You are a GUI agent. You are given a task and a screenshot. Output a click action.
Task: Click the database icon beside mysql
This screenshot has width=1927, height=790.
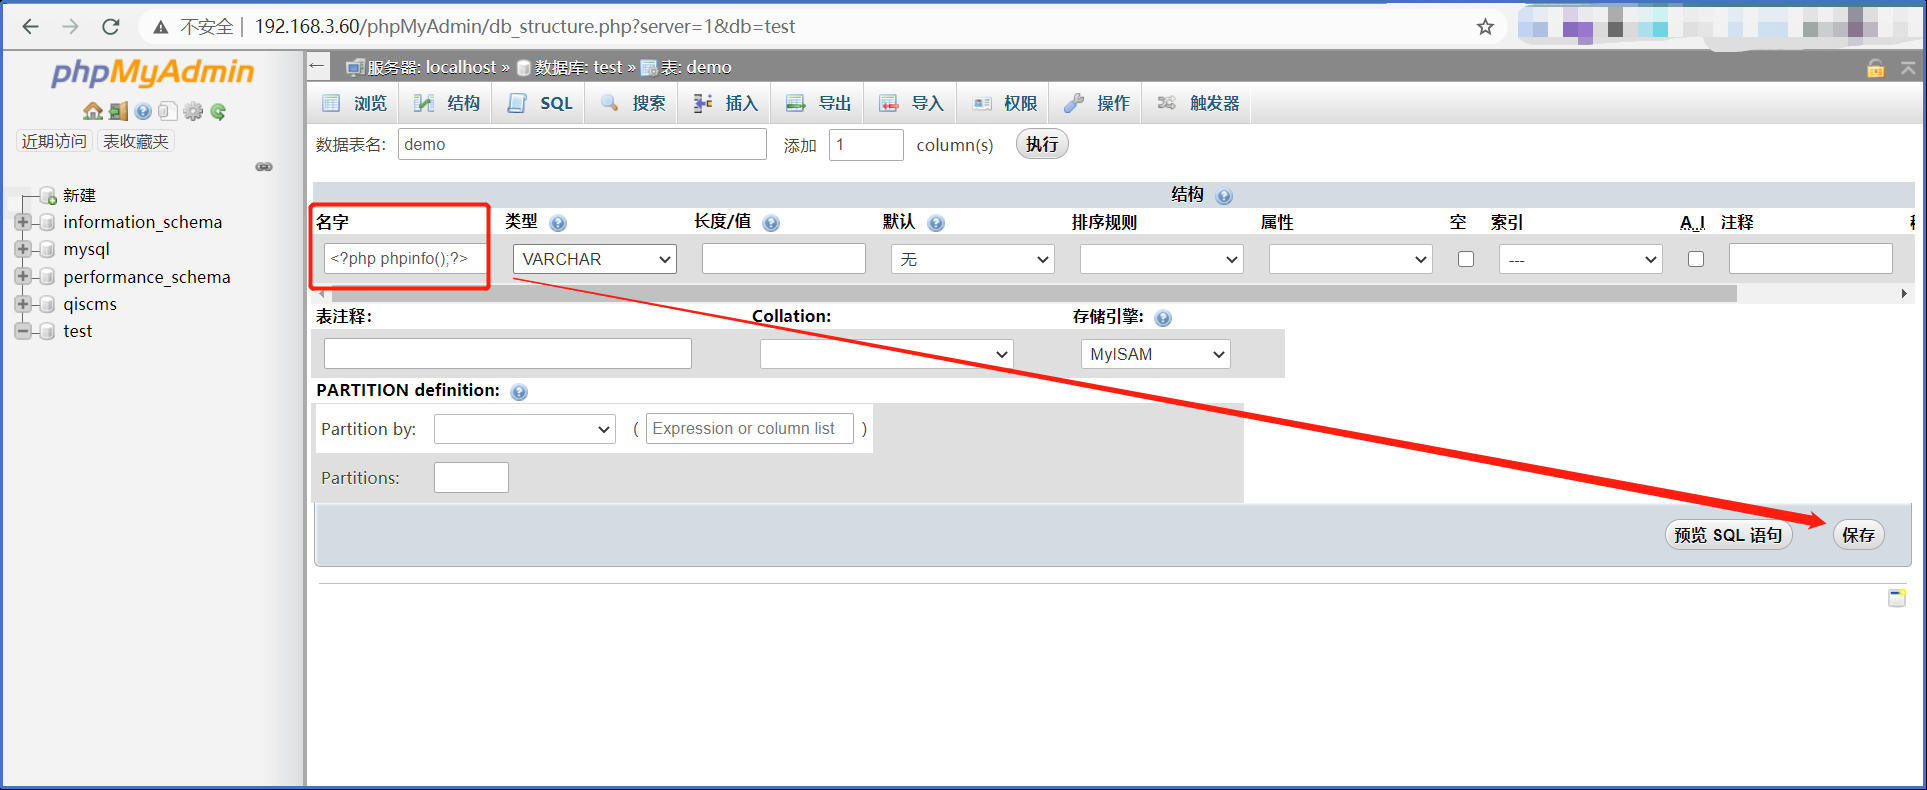tap(46, 249)
